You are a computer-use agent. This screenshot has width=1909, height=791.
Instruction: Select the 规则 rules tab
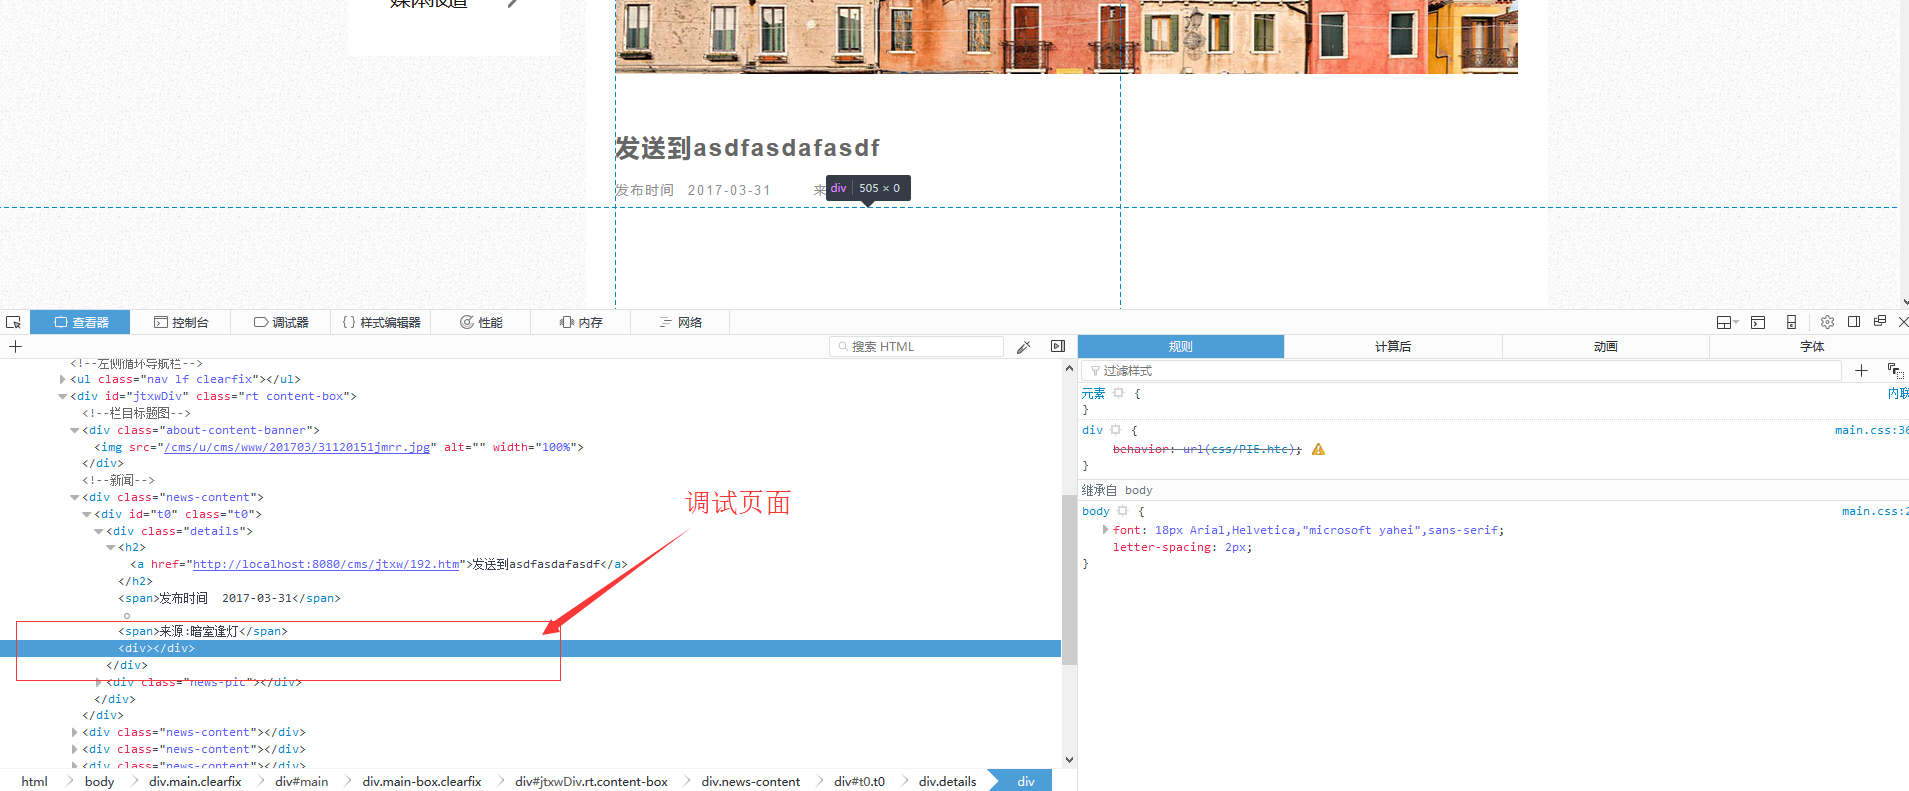(x=1181, y=346)
